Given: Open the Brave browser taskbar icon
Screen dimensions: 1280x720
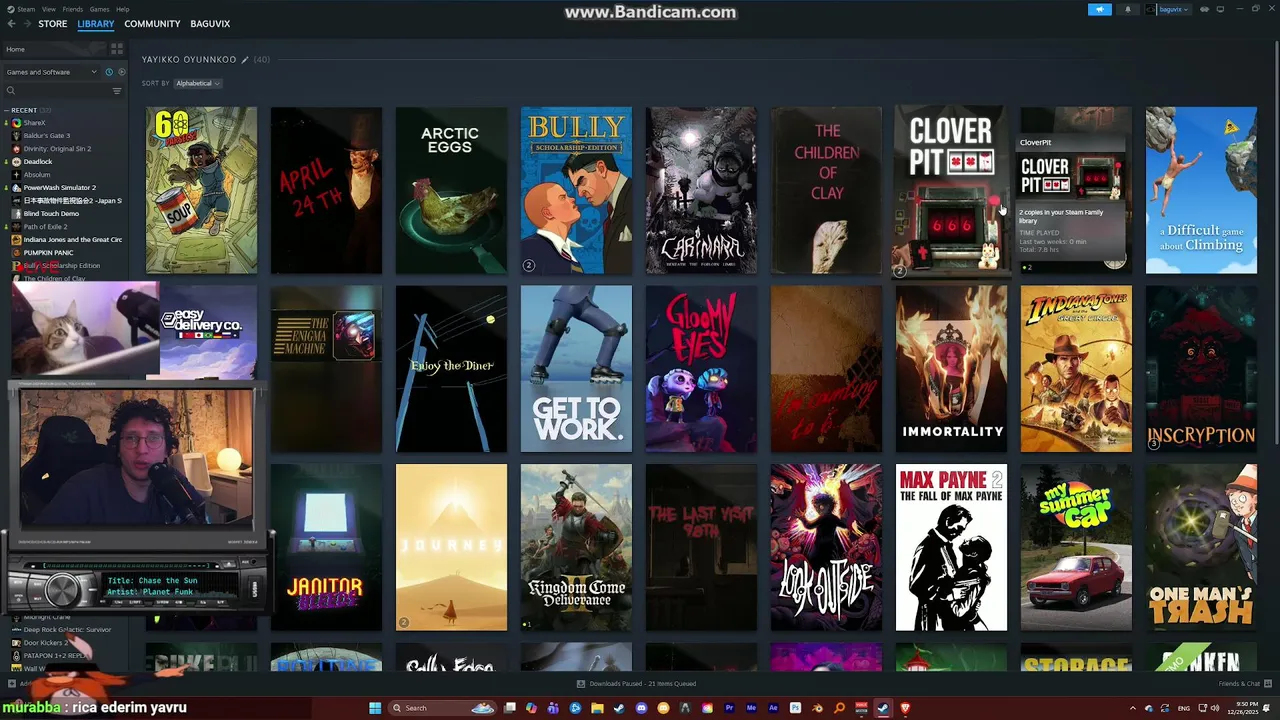Looking at the screenshot, I should (x=905, y=708).
